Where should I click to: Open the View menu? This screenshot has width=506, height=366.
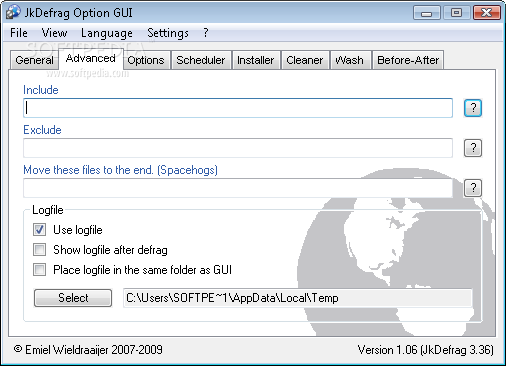tap(54, 33)
